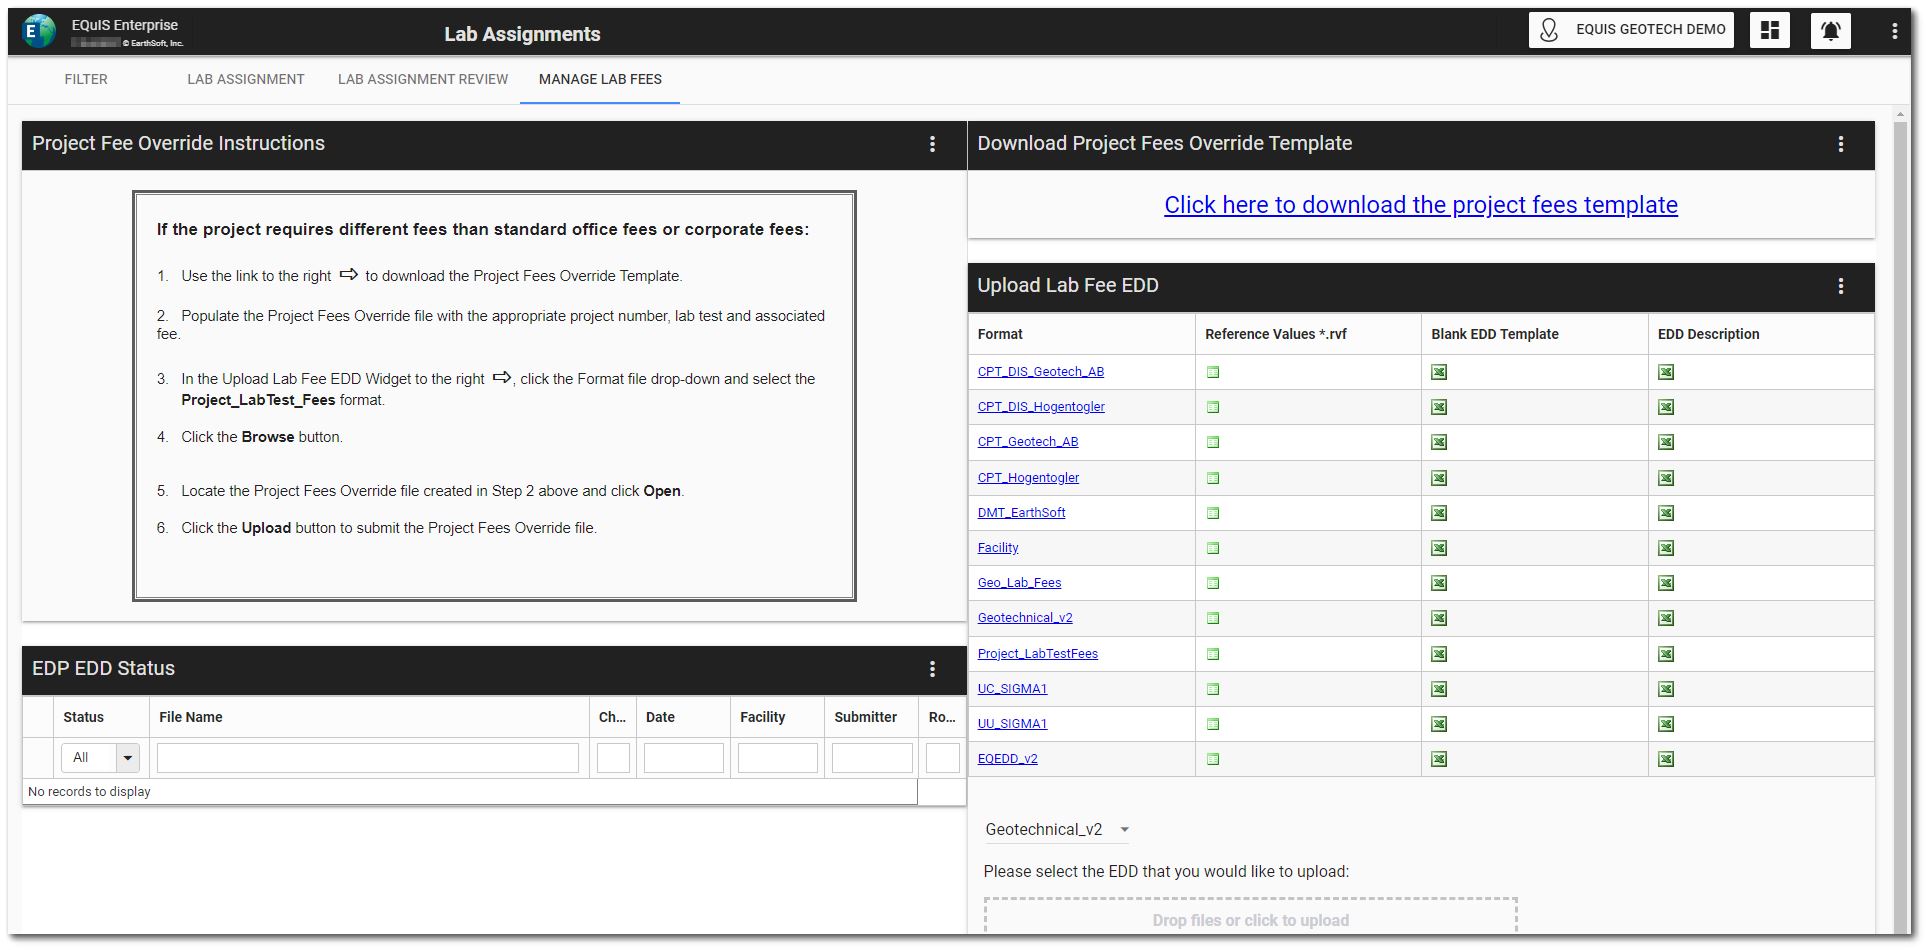Open Upload Lab Fee EDD widget menu
The image size is (1927, 950).
(x=1840, y=286)
